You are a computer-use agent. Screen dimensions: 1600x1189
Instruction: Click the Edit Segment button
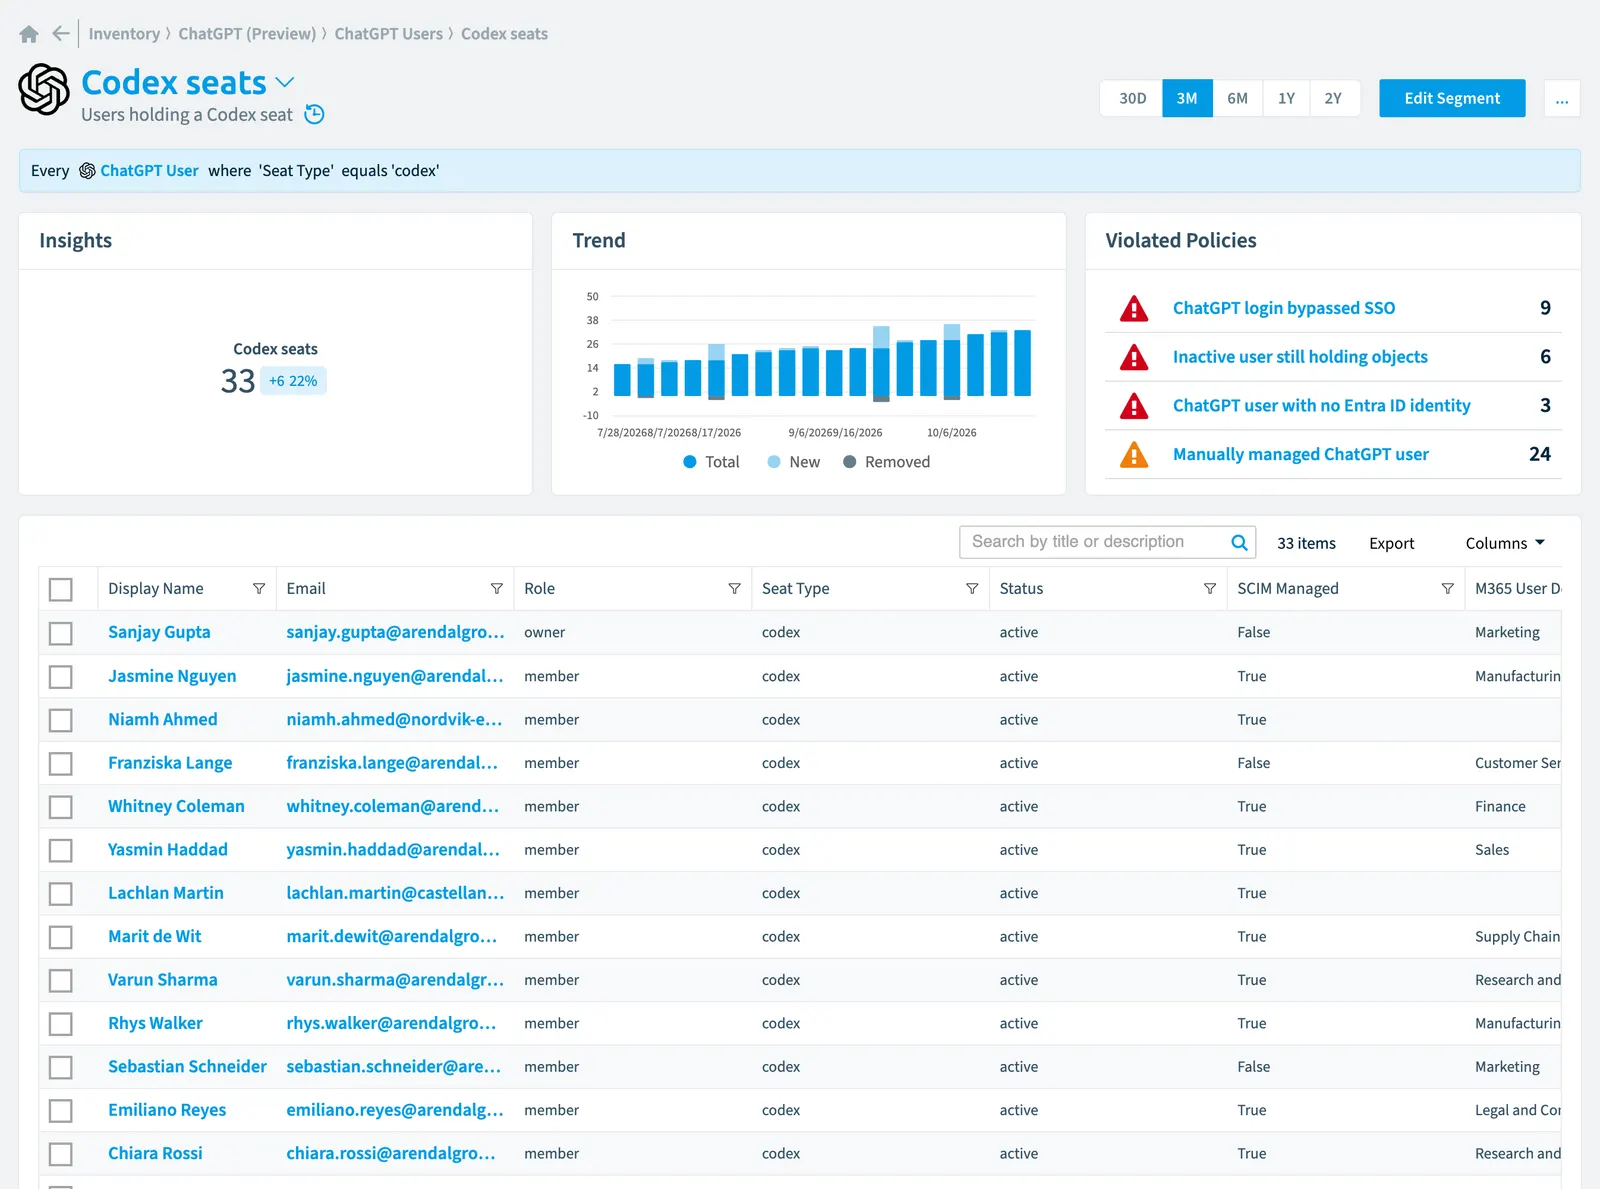tap(1452, 98)
